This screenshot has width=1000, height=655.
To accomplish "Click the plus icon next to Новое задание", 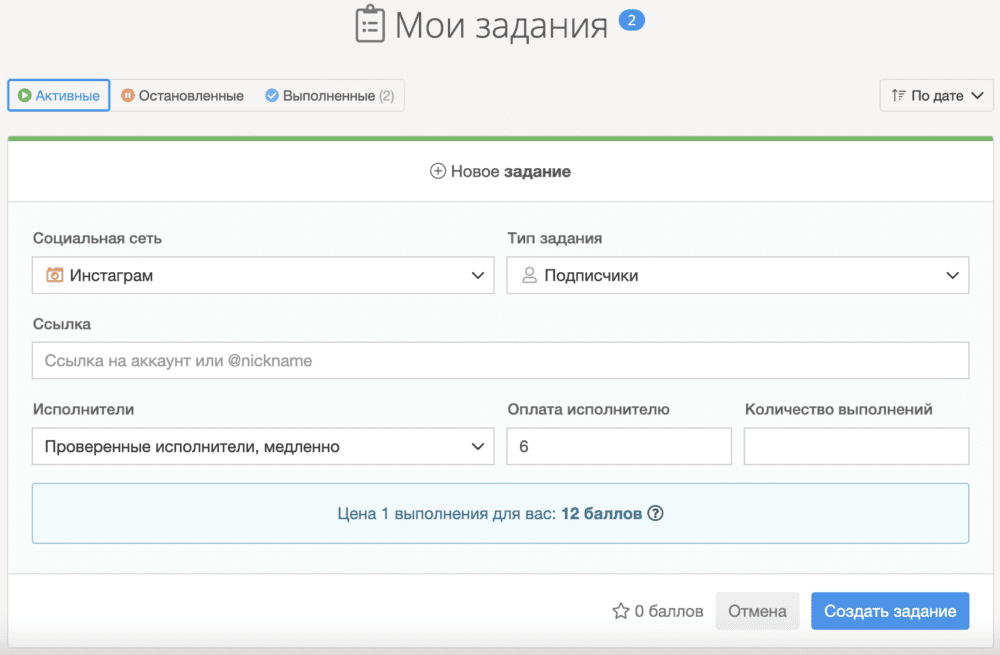I will 437,171.
